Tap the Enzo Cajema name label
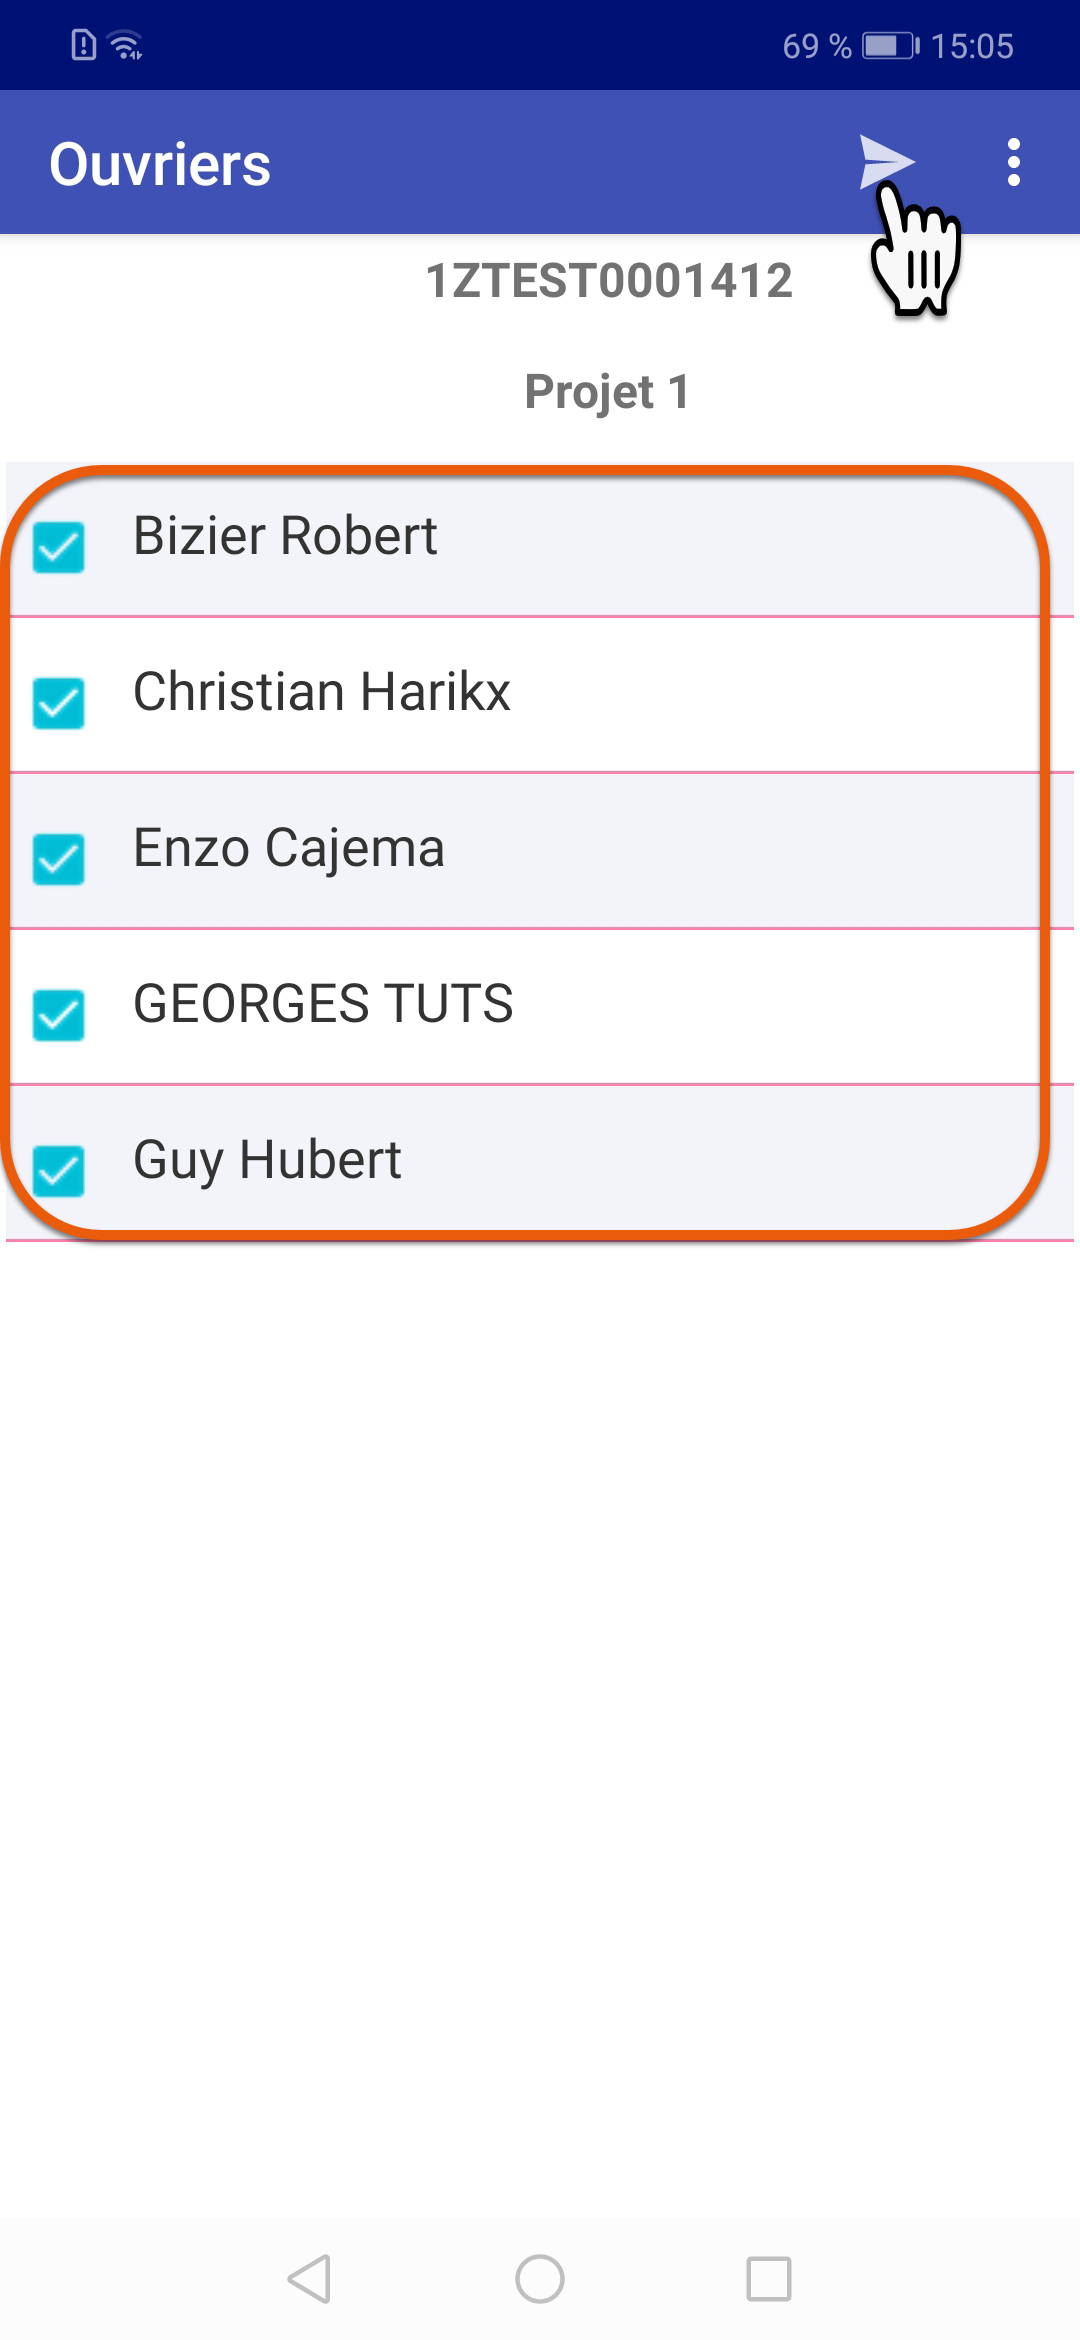This screenshot has height=2340, width=1080. coord(288,848)
